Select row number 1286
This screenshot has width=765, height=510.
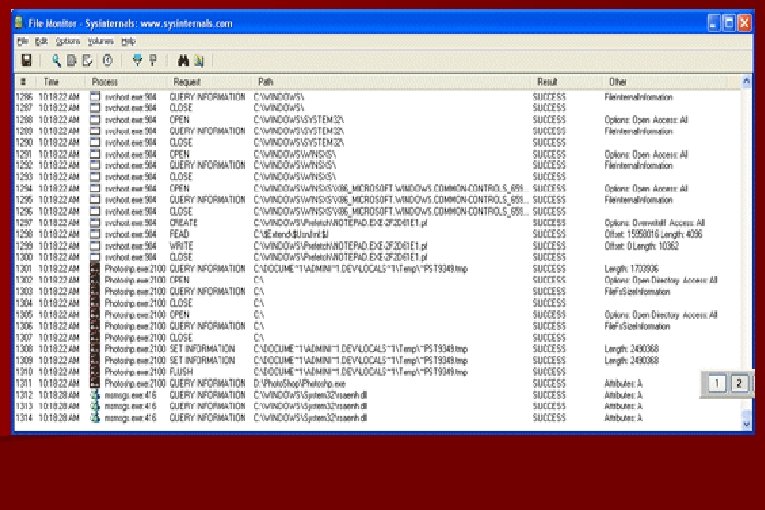coord(24,97)
